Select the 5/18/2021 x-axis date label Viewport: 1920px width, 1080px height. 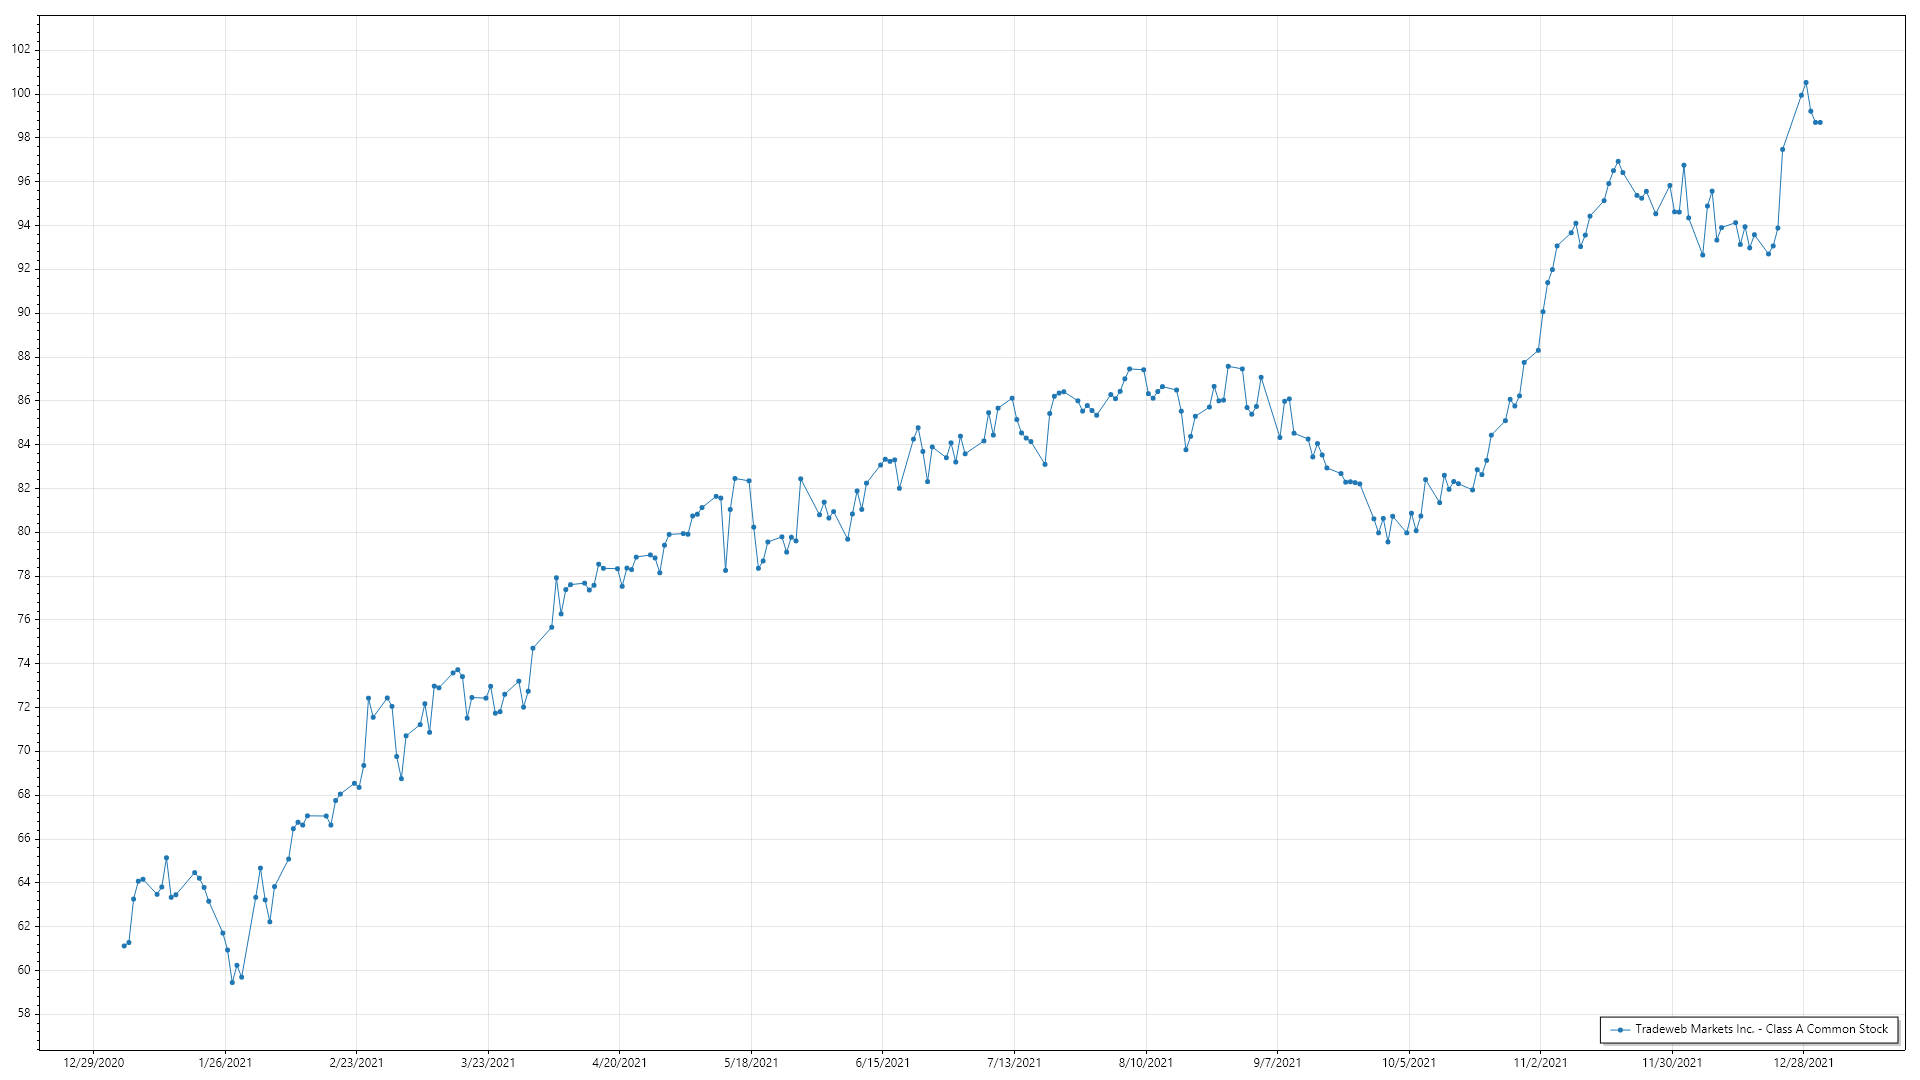(751, 1063)
